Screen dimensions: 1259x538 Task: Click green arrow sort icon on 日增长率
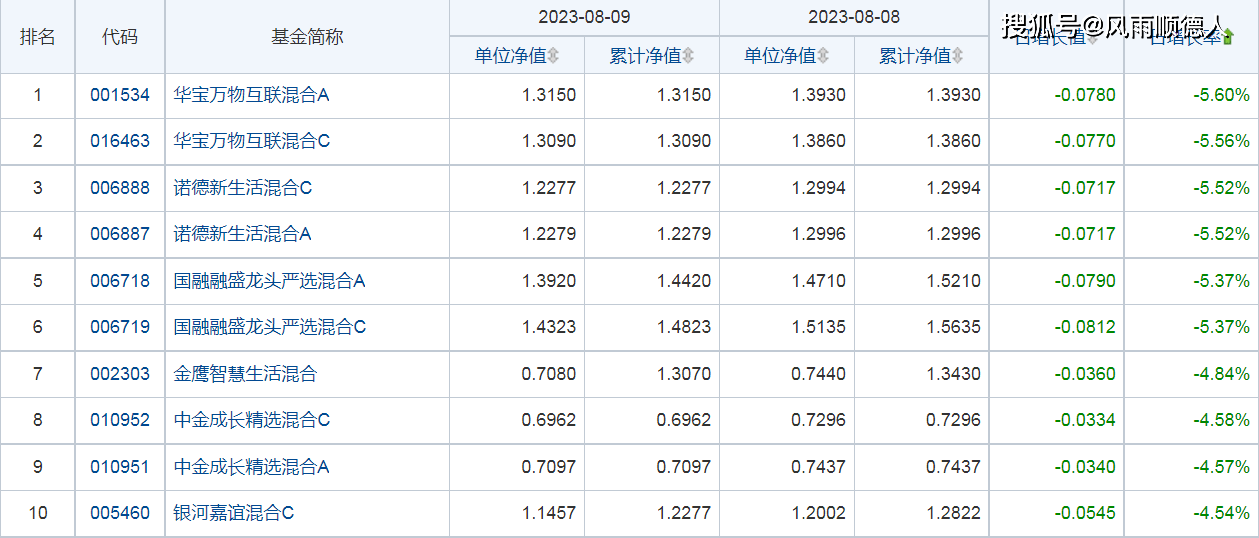tap(1228, 38)
